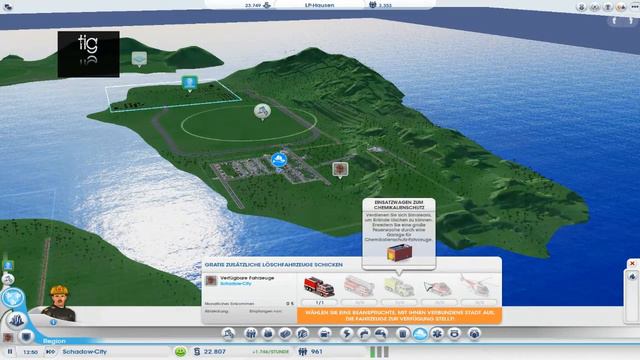Open the power lightning bolt menu
Screen dimensions: 640x360
347,334
